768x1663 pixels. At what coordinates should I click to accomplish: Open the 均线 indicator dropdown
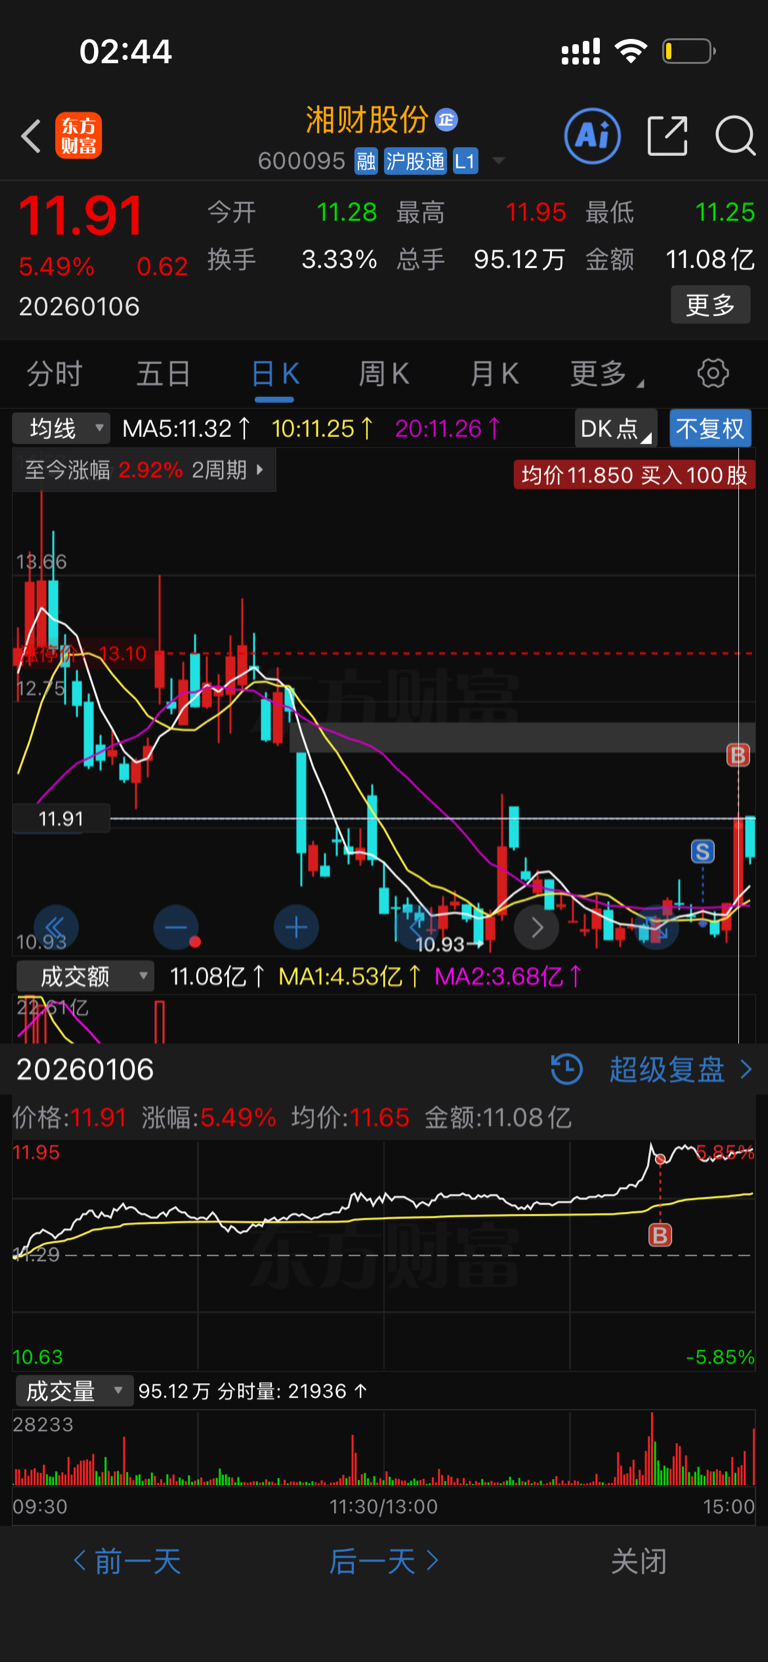(61, 429)
